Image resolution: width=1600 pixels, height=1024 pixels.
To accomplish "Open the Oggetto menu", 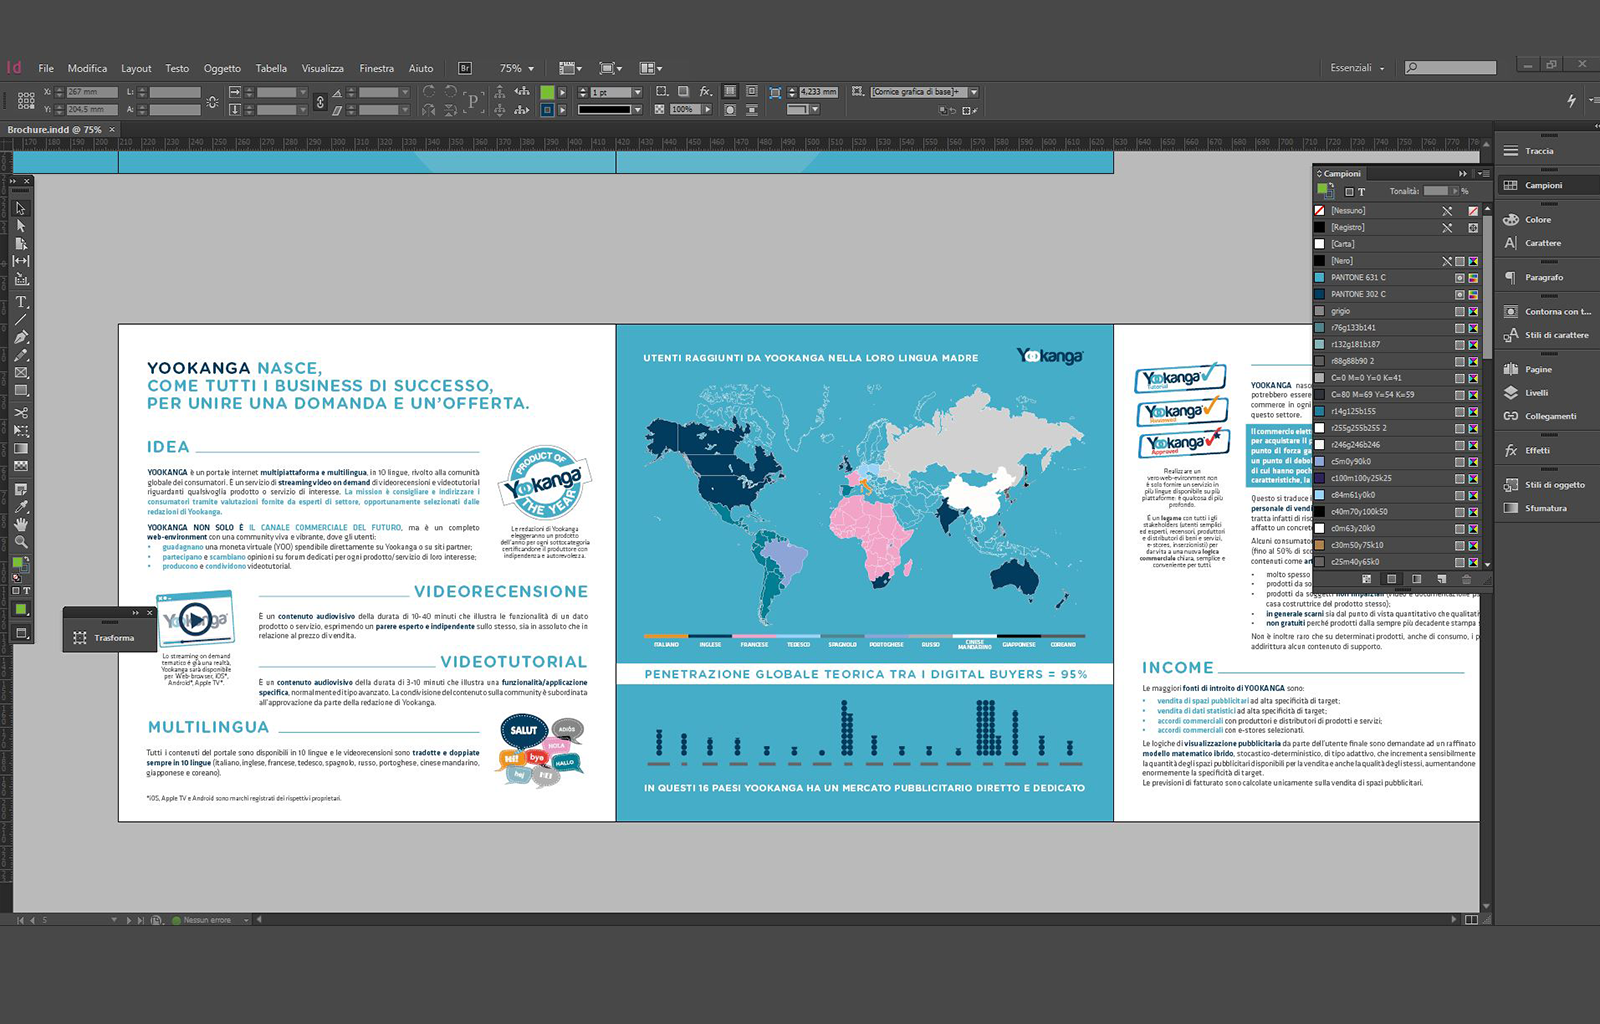I will (222, 68).
